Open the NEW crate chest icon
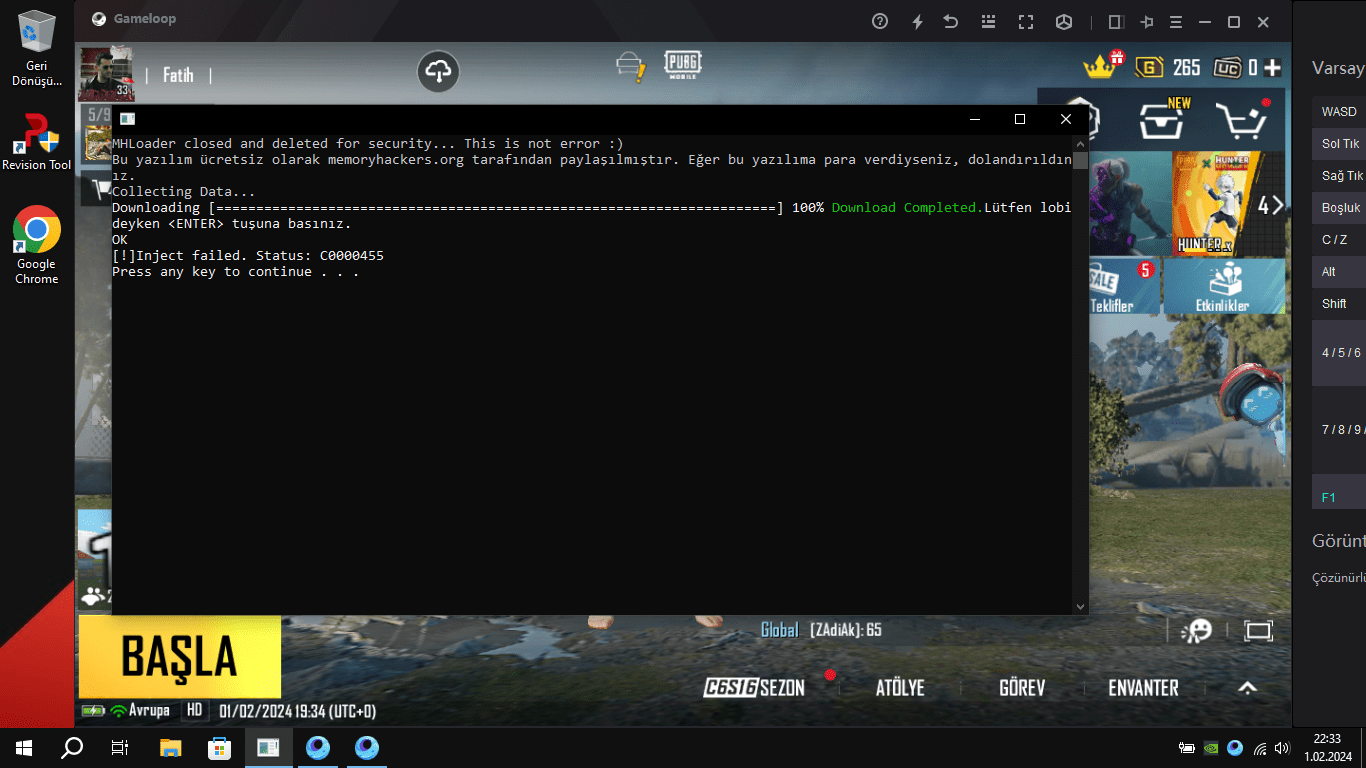 (1164, 119)
